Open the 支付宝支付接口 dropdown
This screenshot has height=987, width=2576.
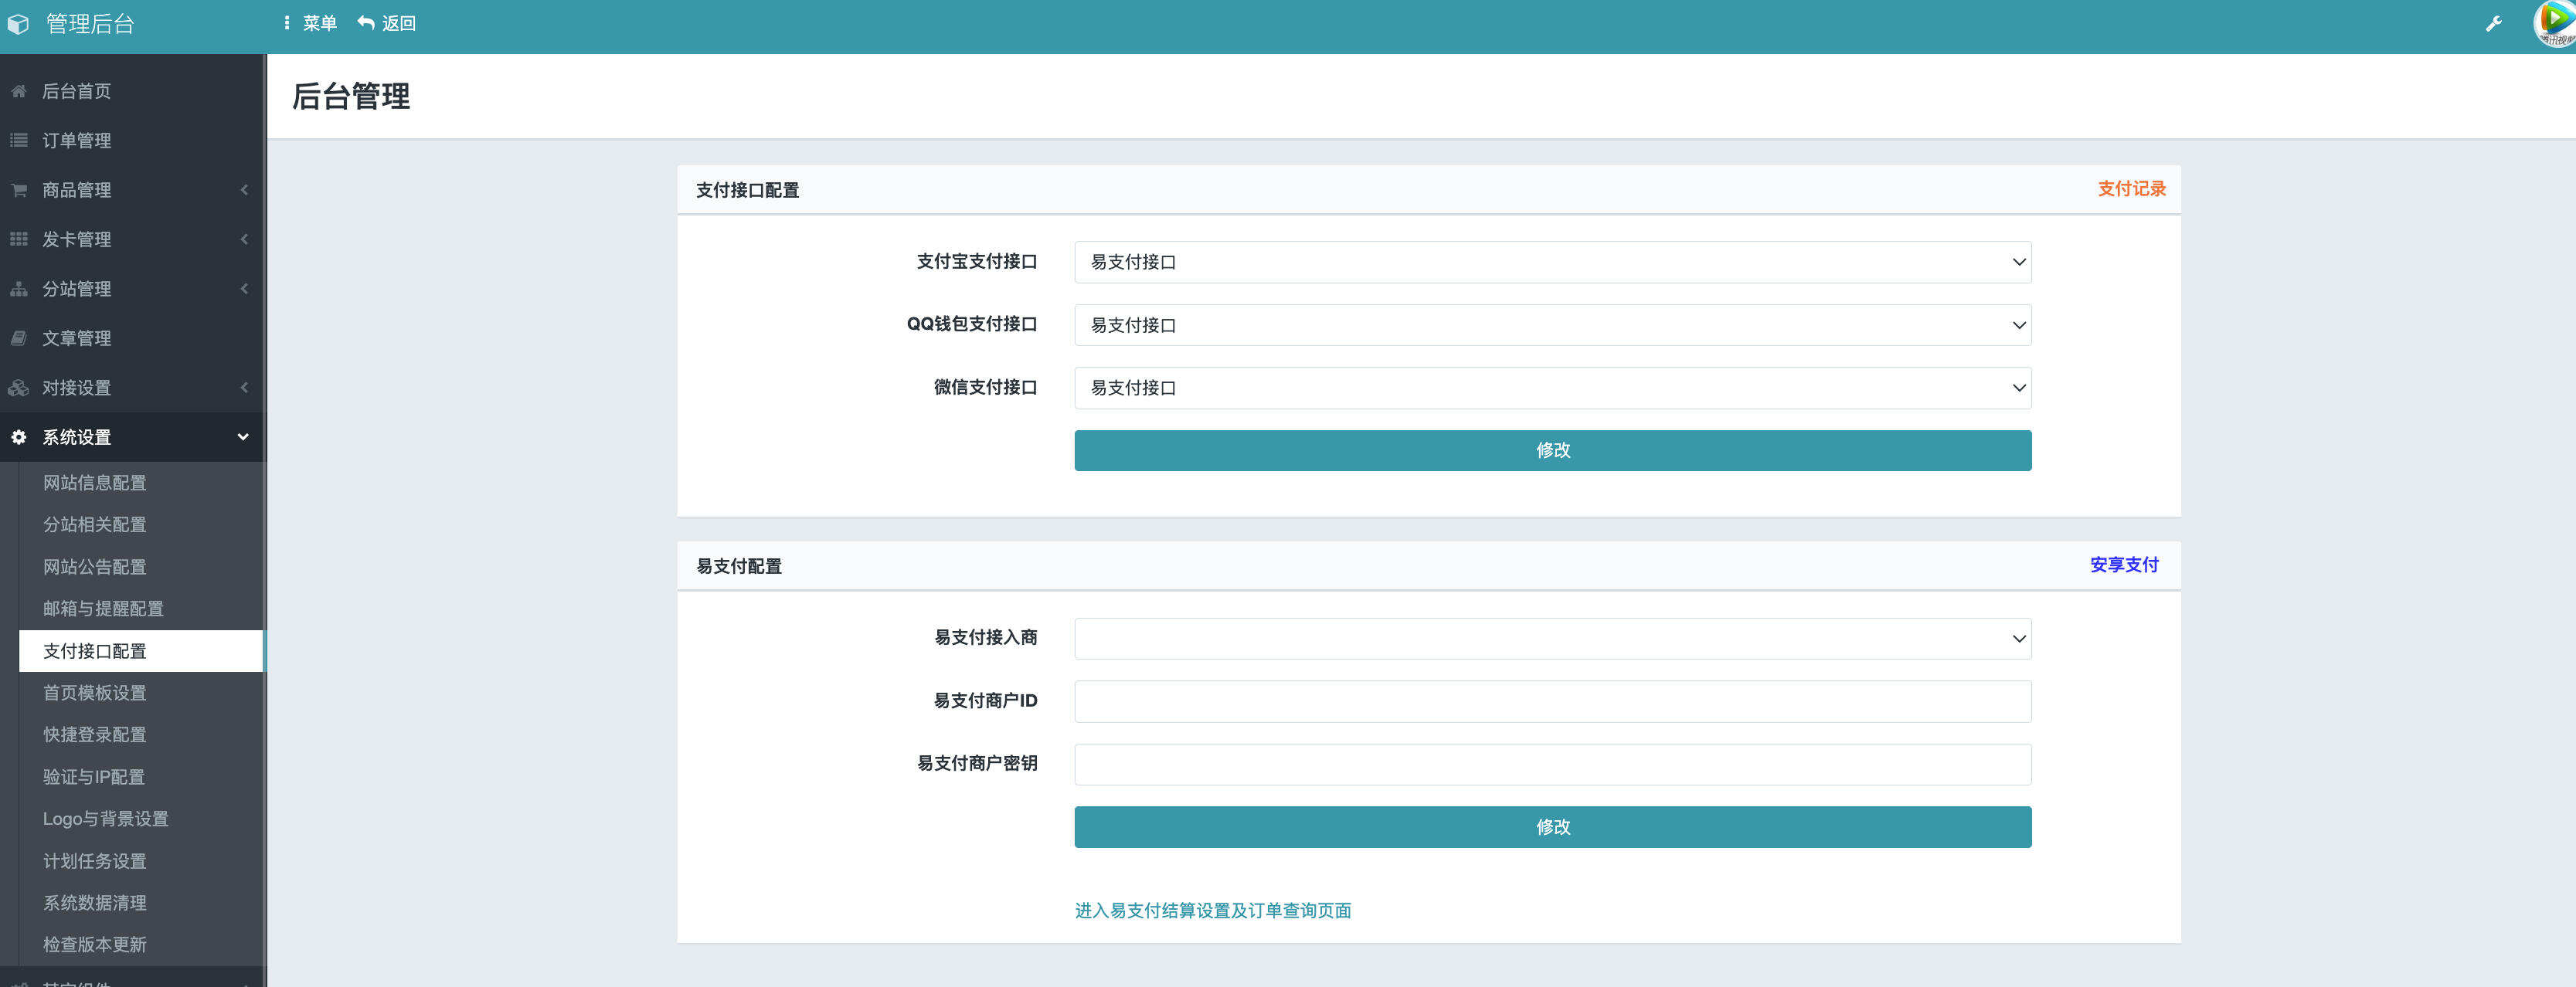[1552, 262]
